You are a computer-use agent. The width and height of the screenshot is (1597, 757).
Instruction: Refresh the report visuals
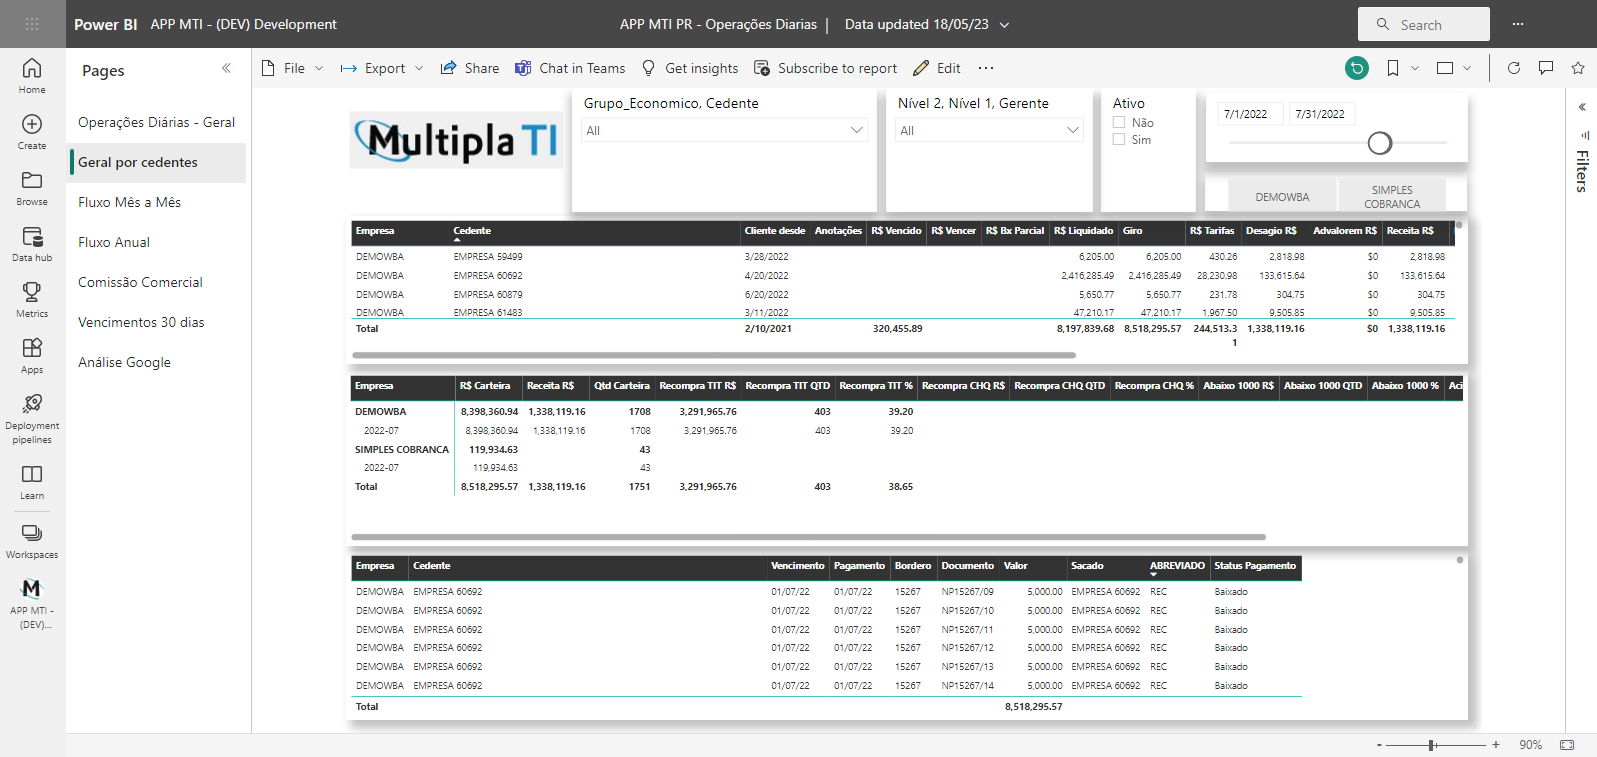point(1514,68)
